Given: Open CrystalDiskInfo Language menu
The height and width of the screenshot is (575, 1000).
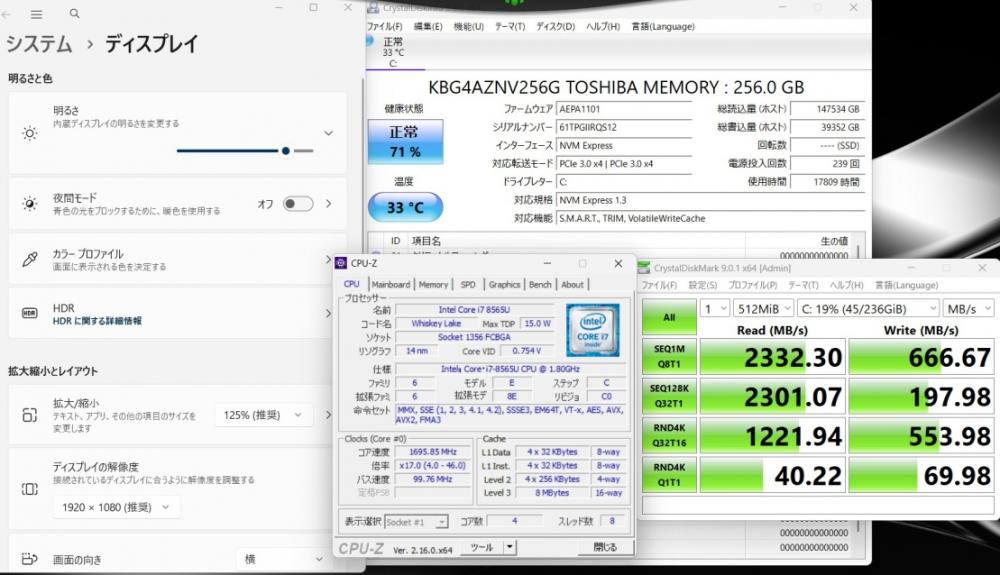Looking at the screenshot, I should [663, 26].
